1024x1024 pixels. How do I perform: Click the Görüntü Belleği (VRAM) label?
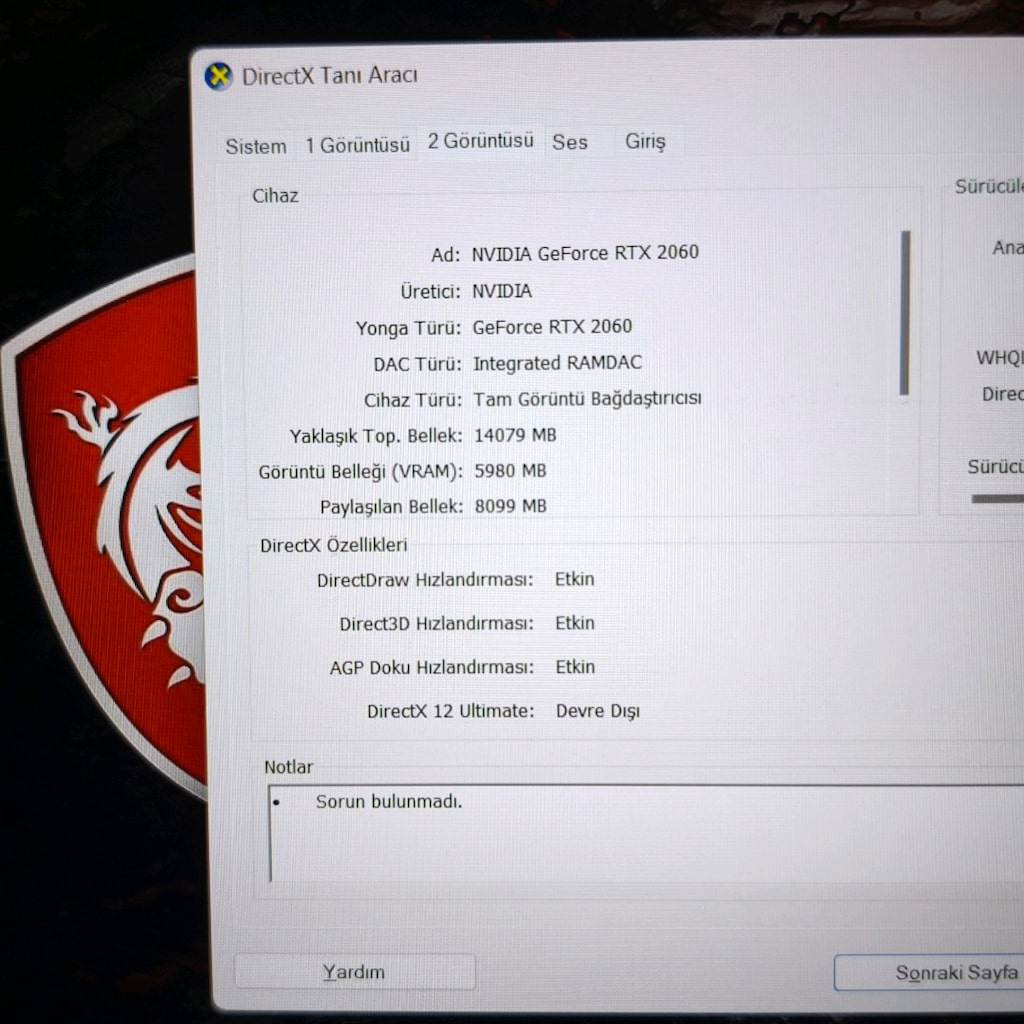click(360, 472)
